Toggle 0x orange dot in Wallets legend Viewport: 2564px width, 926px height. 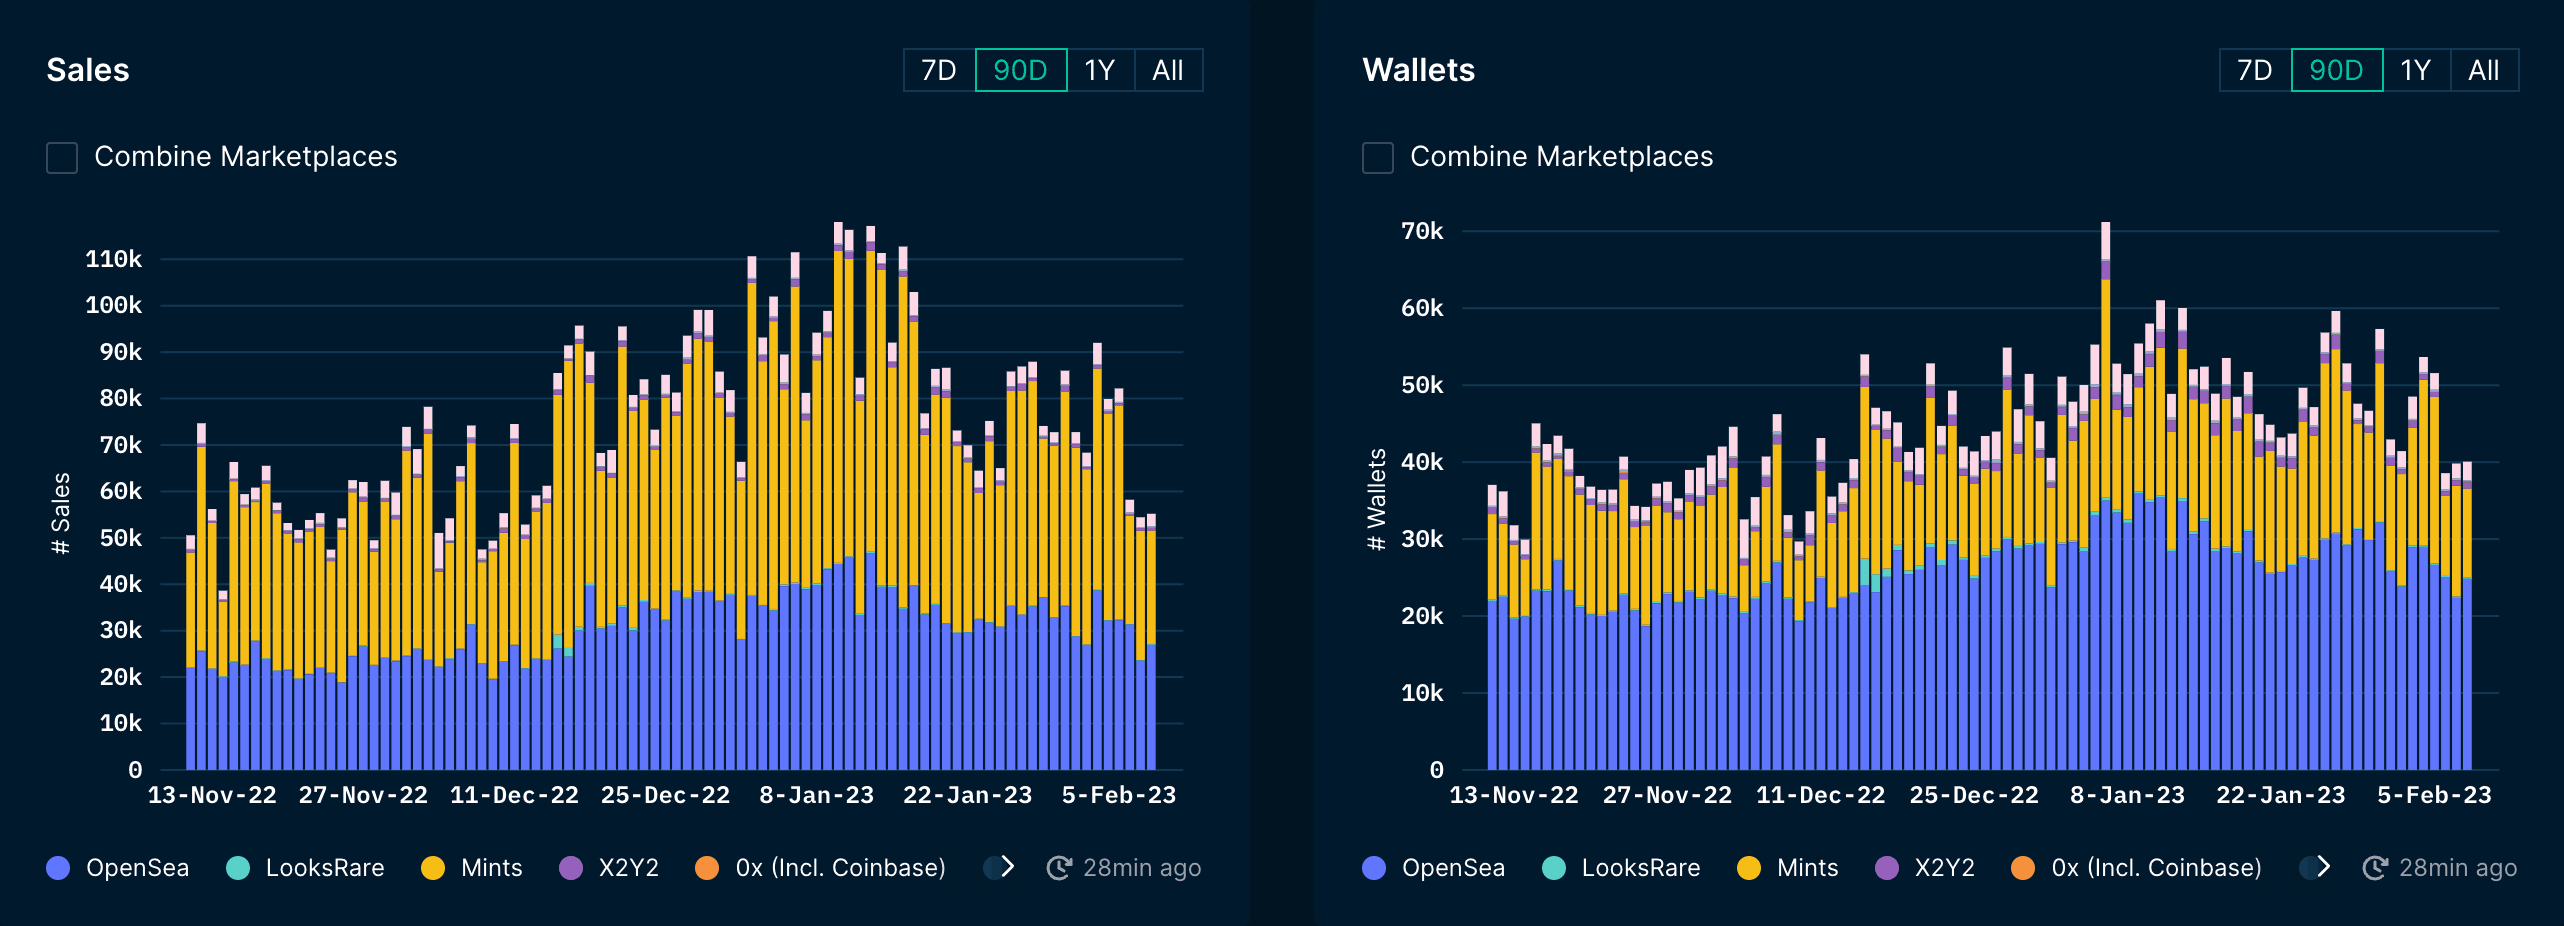(2023, 868)
